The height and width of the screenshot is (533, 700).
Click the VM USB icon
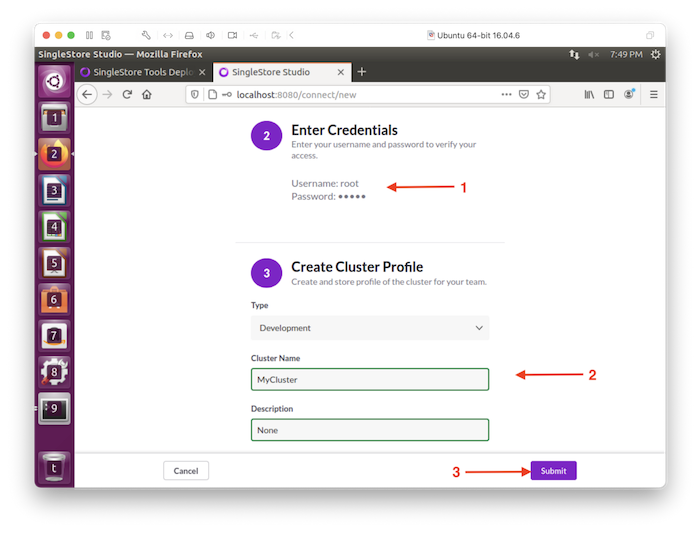pos(254,35)
